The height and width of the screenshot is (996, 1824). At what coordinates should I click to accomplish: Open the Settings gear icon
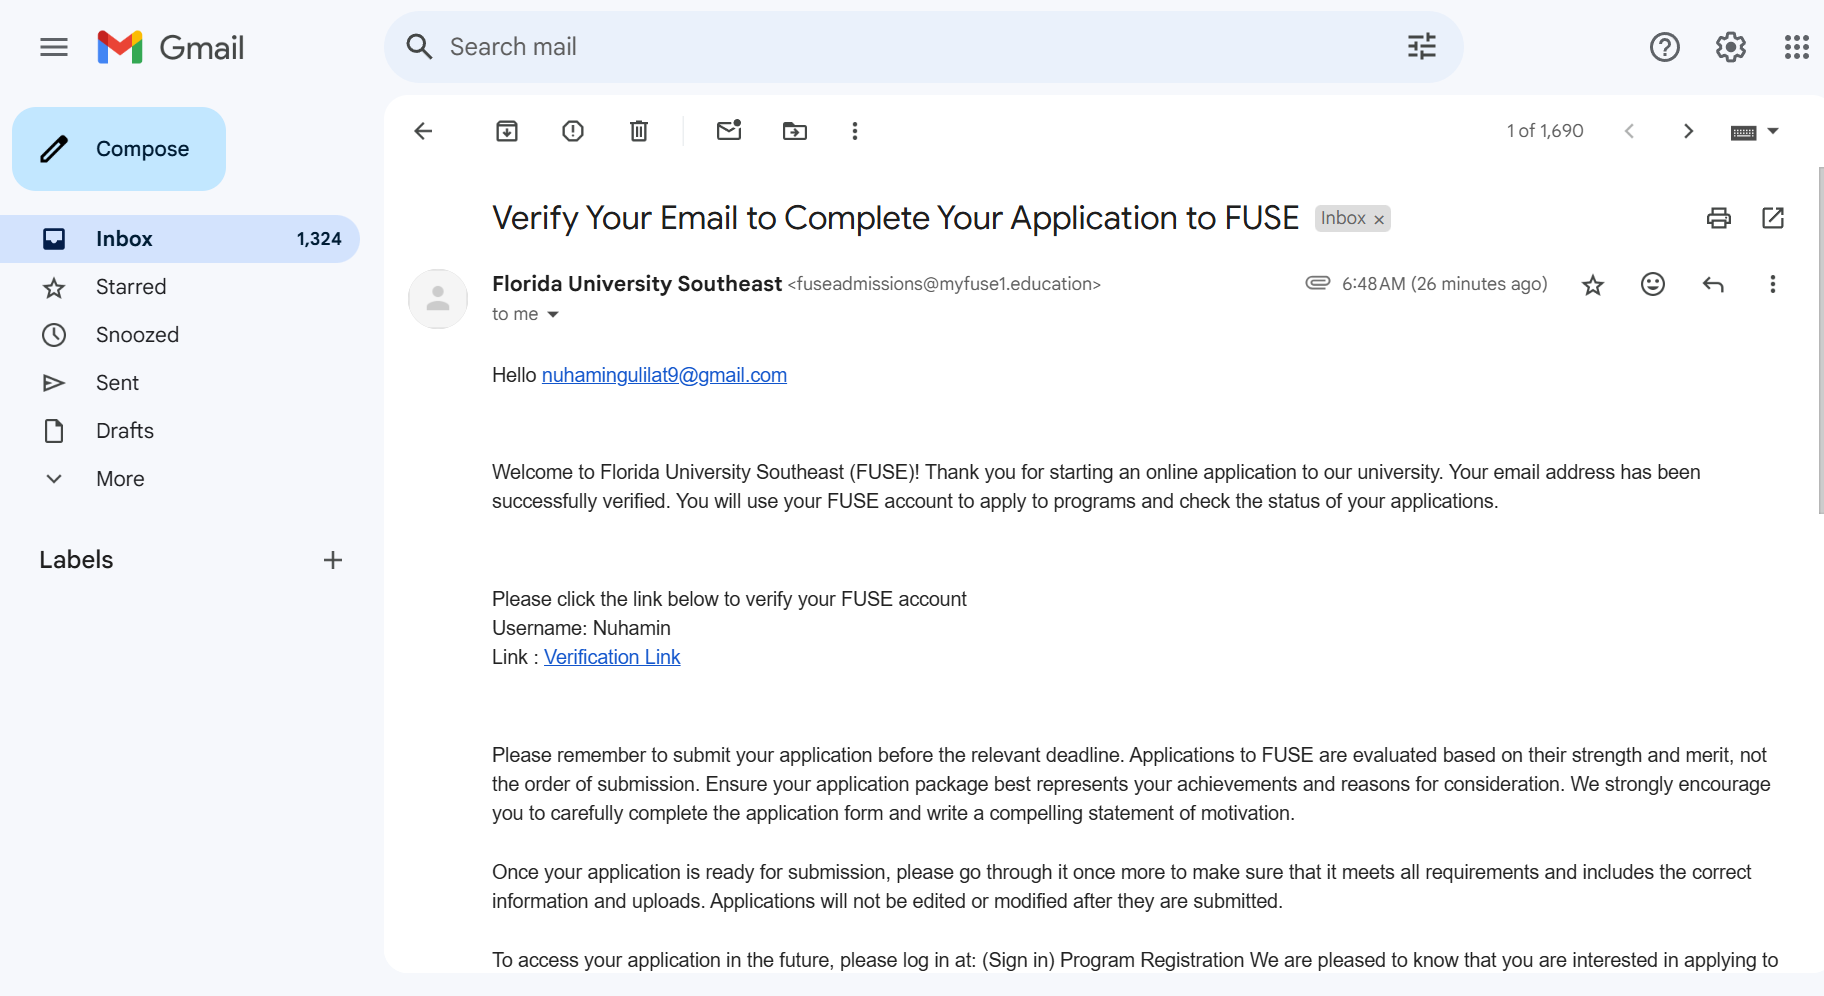pyautogui.click(x=1731, y=47)
